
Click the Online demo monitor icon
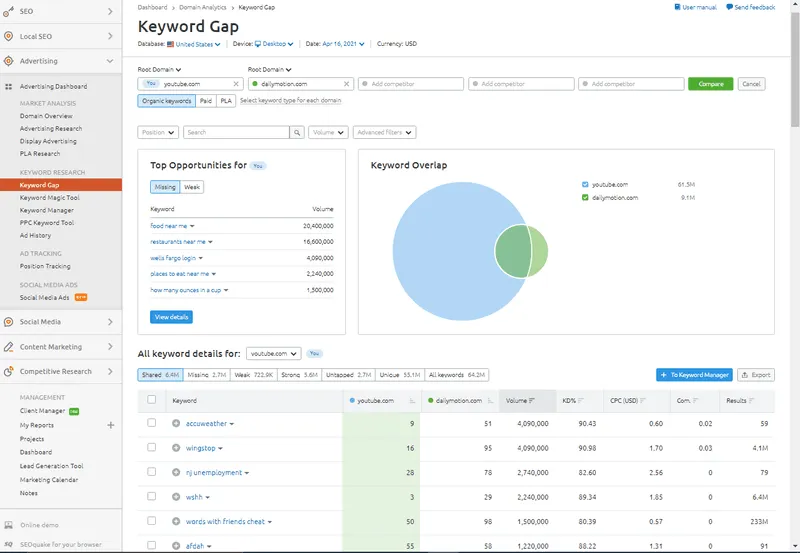(x=8, y=525)
